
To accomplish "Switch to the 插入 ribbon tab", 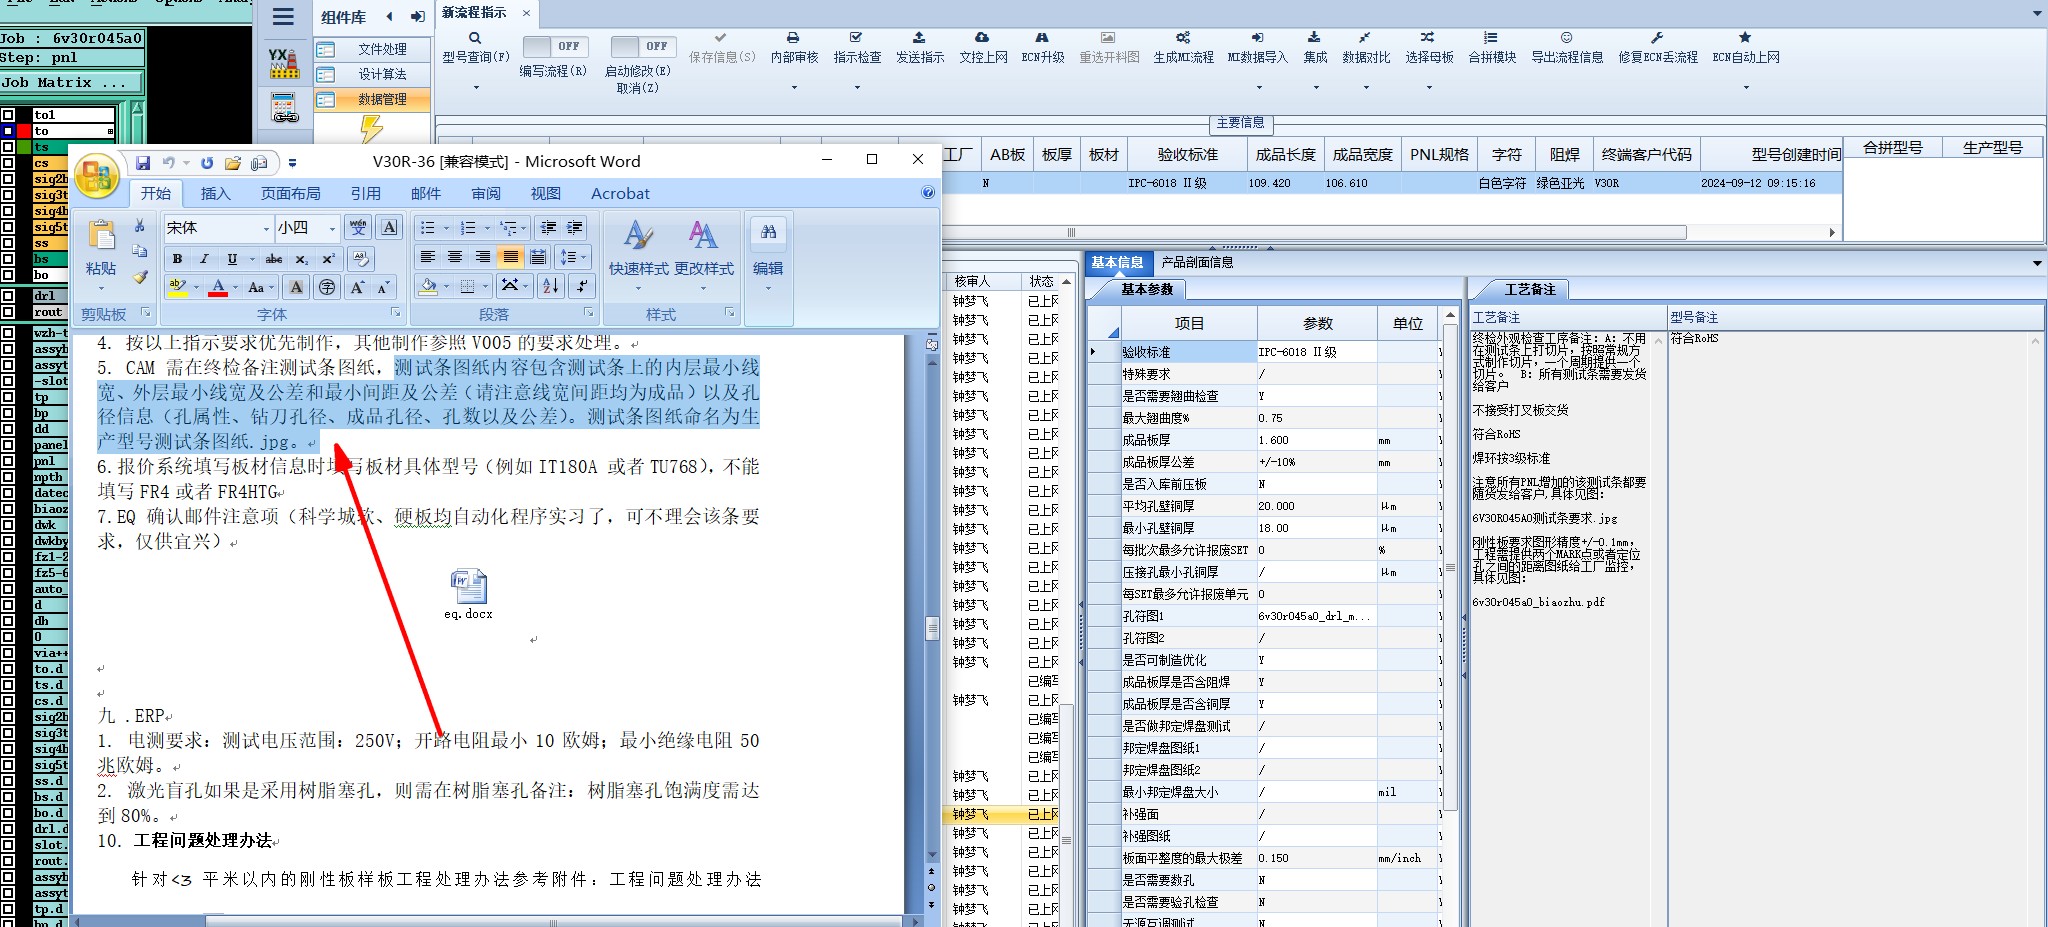I will click(215, 193).
